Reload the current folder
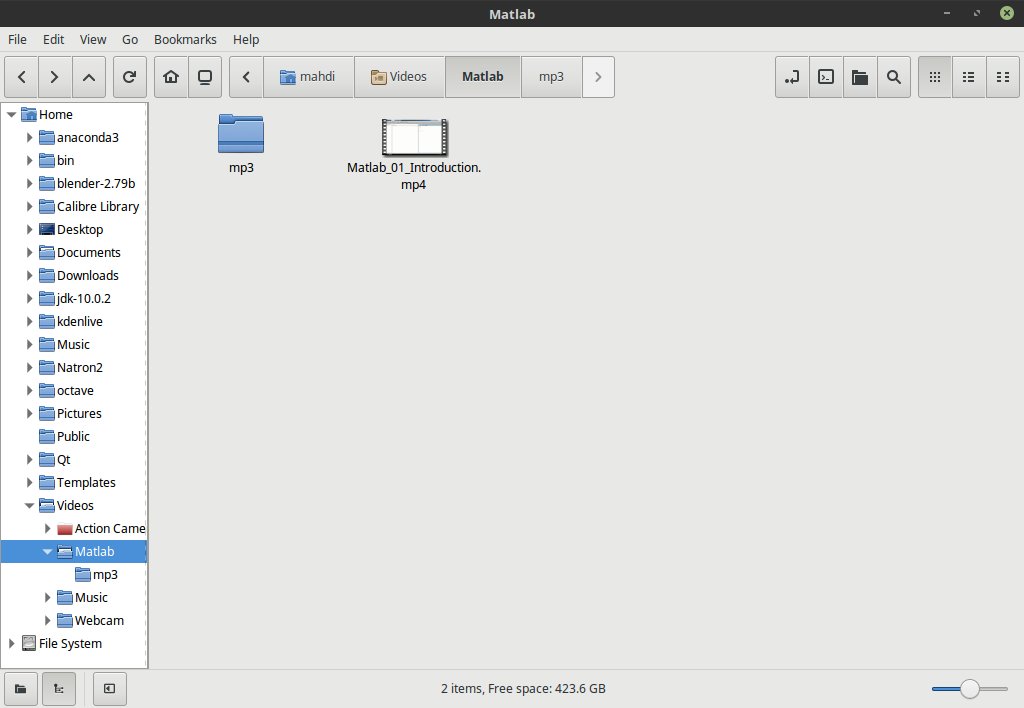This screenshot has height=708, width=1024. pos(129,77)
